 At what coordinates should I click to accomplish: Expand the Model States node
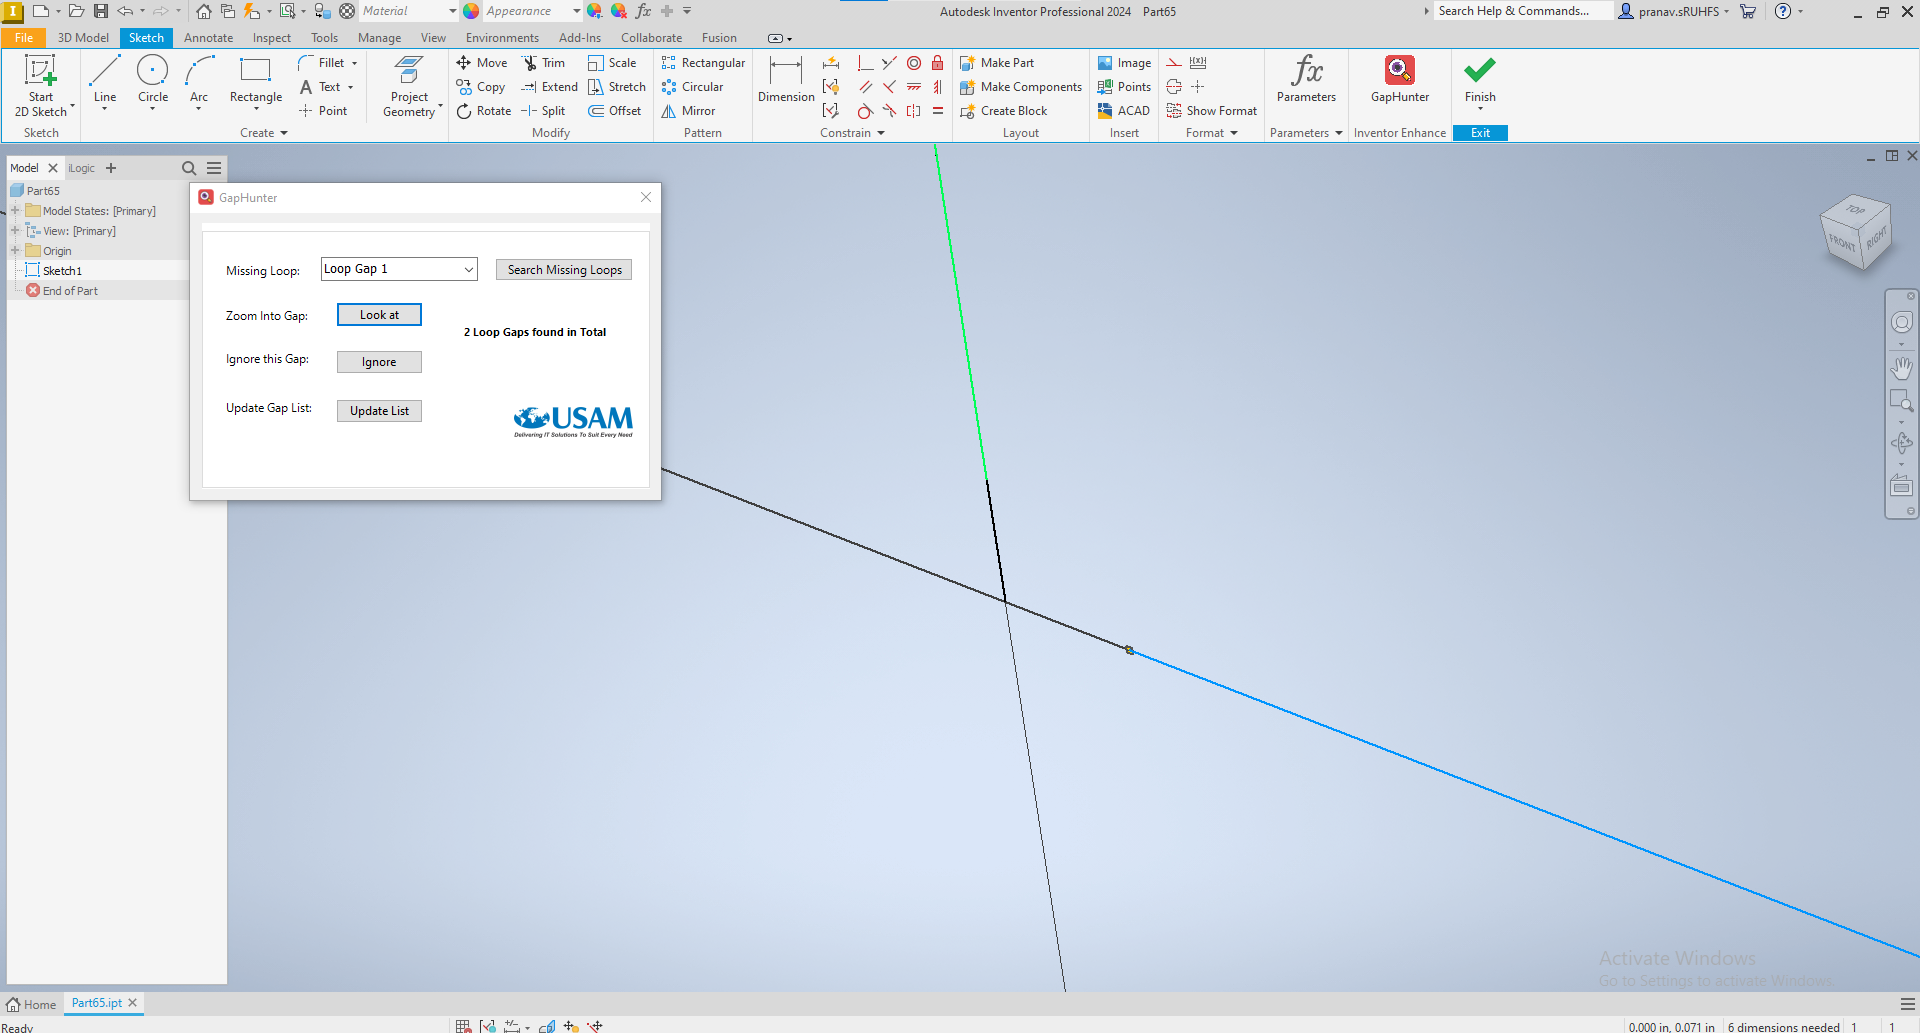pos(15,211)
